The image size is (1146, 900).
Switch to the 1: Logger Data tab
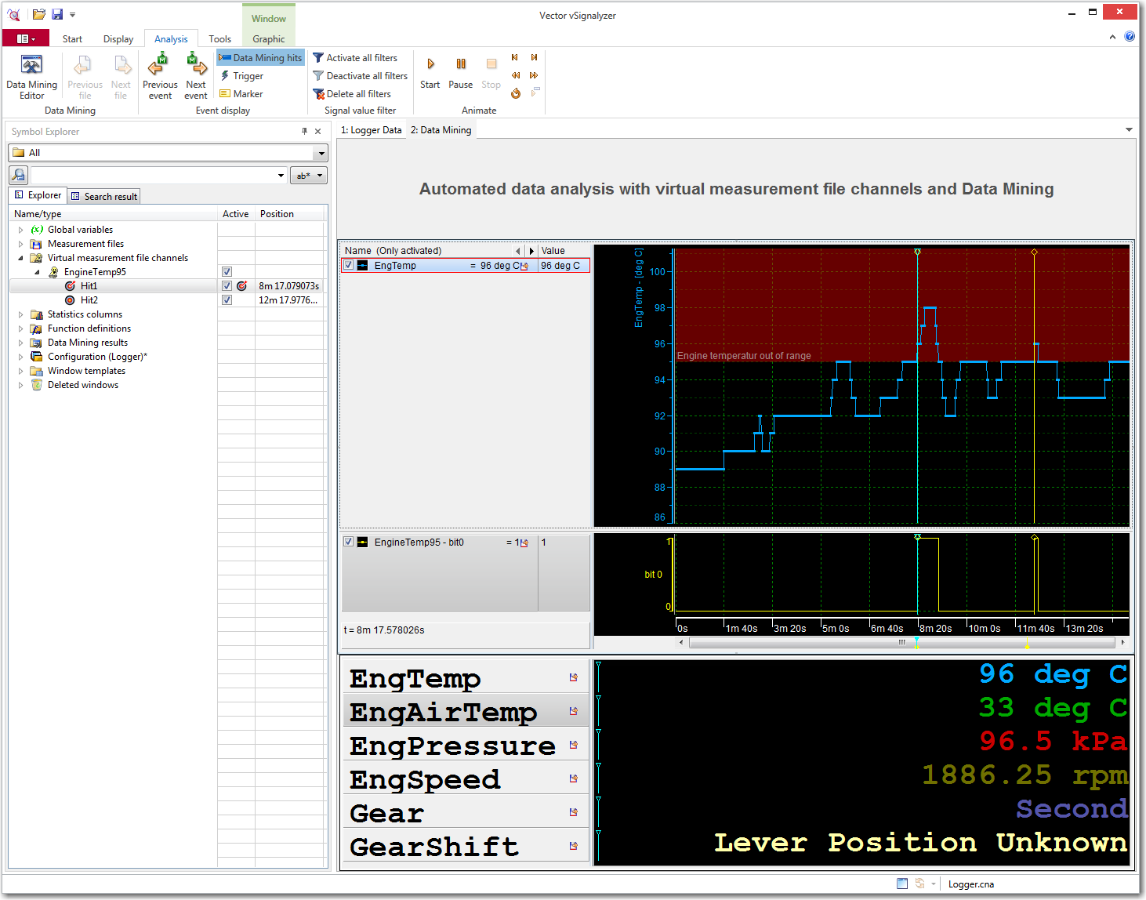point(371,130)
